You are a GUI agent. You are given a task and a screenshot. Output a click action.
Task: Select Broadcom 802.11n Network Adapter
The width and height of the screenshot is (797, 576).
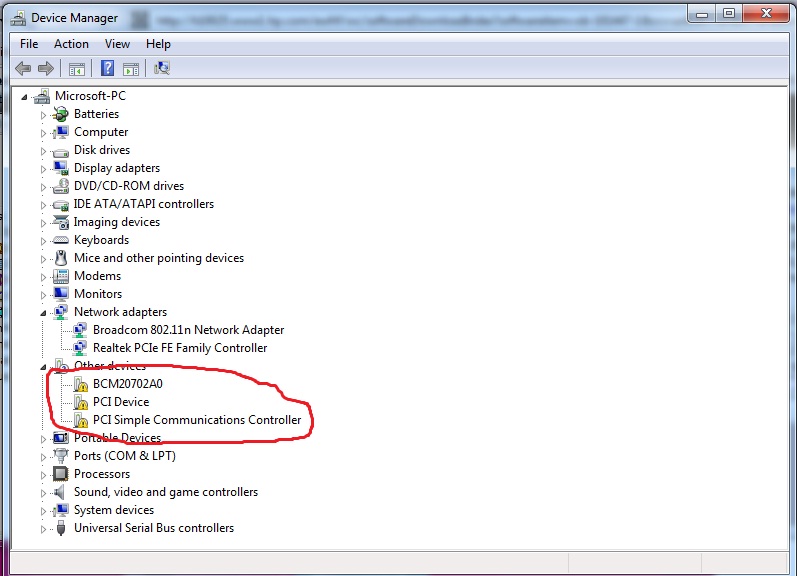[x=189, y=330]
